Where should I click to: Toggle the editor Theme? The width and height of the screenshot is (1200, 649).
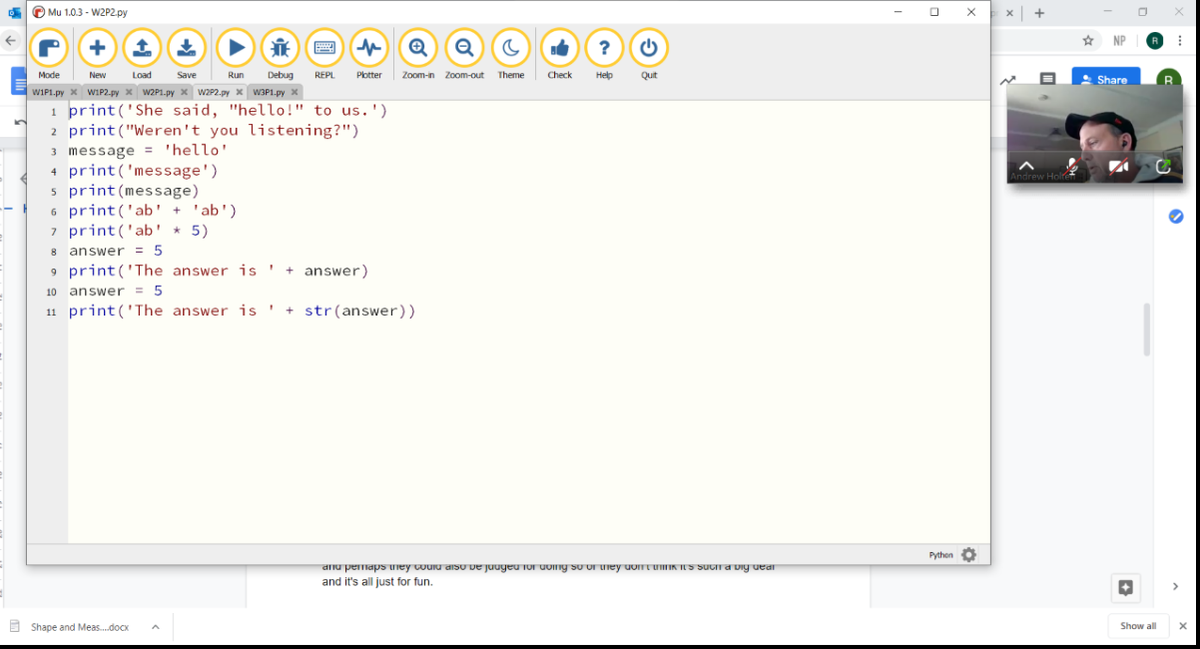pyautogui.click(x=511, y=48)
